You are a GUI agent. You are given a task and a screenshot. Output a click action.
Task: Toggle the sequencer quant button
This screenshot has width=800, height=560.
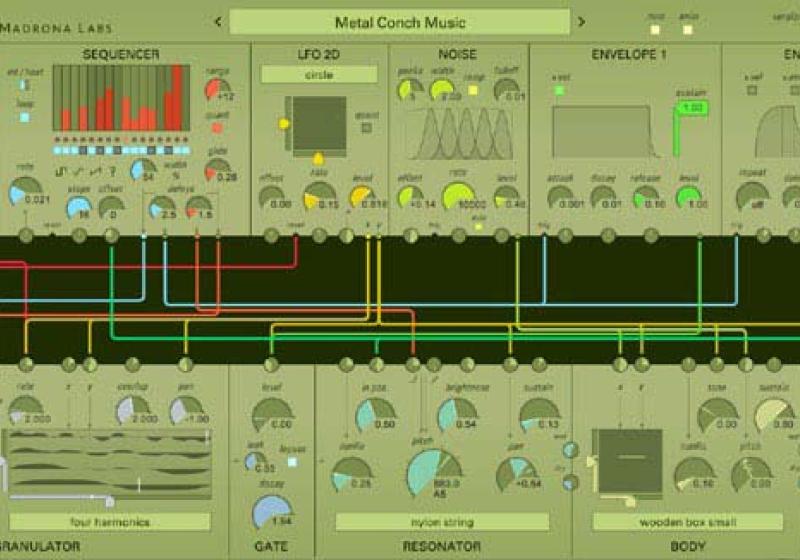pyautogui.click(x=217, y=128)
